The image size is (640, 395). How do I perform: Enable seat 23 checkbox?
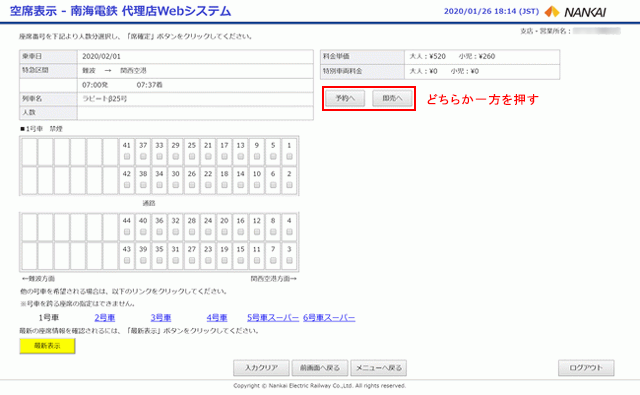pyautogui.click(x=208, y=260)
